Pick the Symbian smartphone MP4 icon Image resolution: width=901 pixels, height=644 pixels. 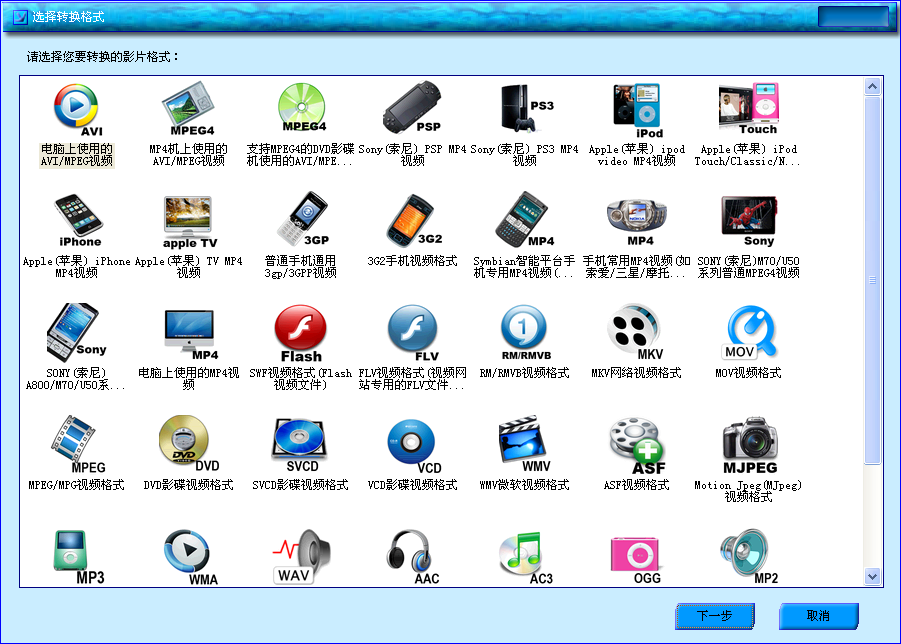[x=525, y=219]
